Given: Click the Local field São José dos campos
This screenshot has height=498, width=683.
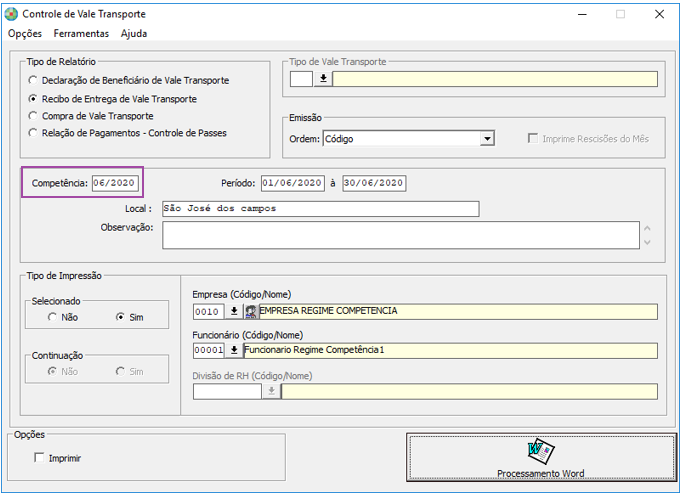Looking at the screenshot, I should click(x=321, y=209).
